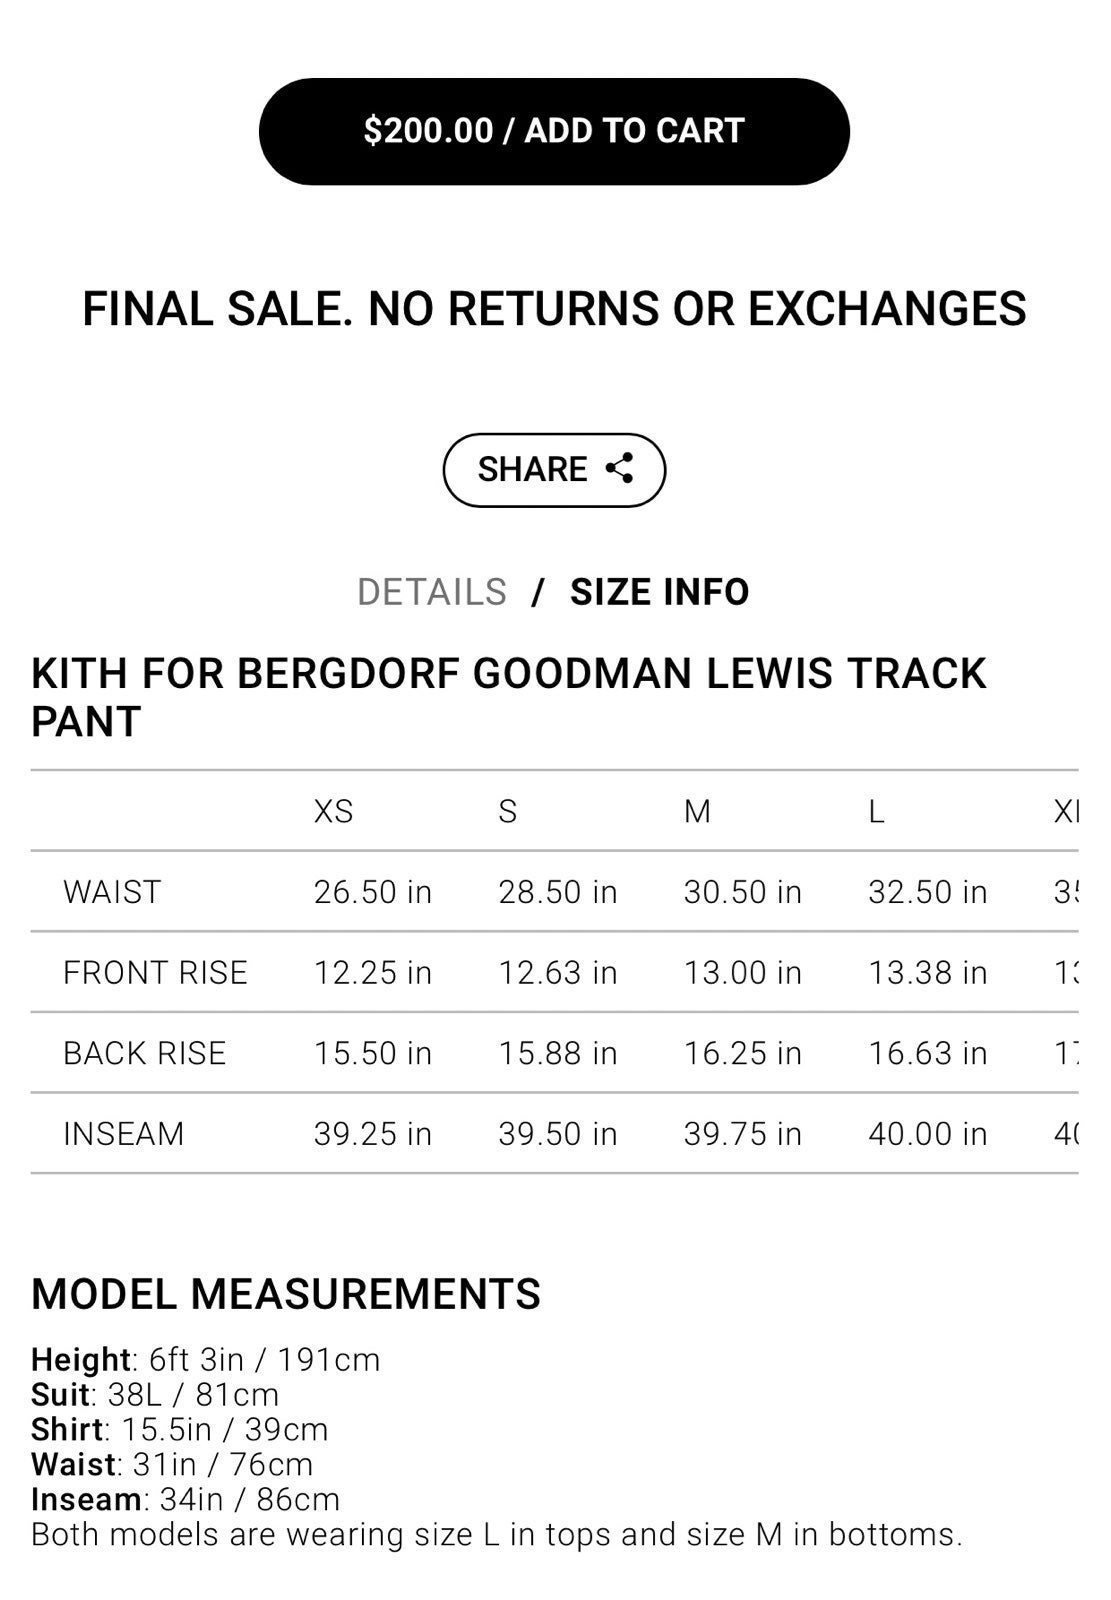Select the Size Info tab
Screen dimensions: 1111x1600
660,592
